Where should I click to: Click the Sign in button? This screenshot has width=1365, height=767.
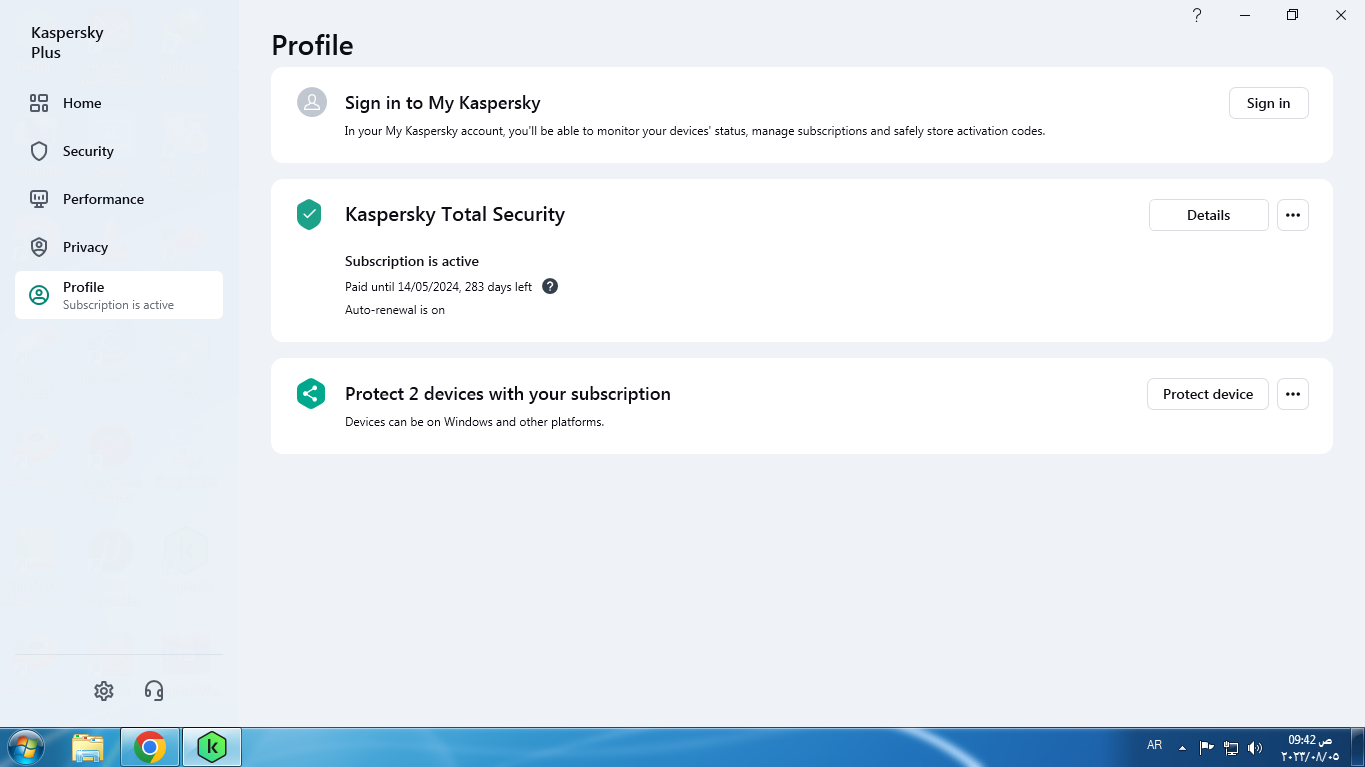click(1268, 103)
